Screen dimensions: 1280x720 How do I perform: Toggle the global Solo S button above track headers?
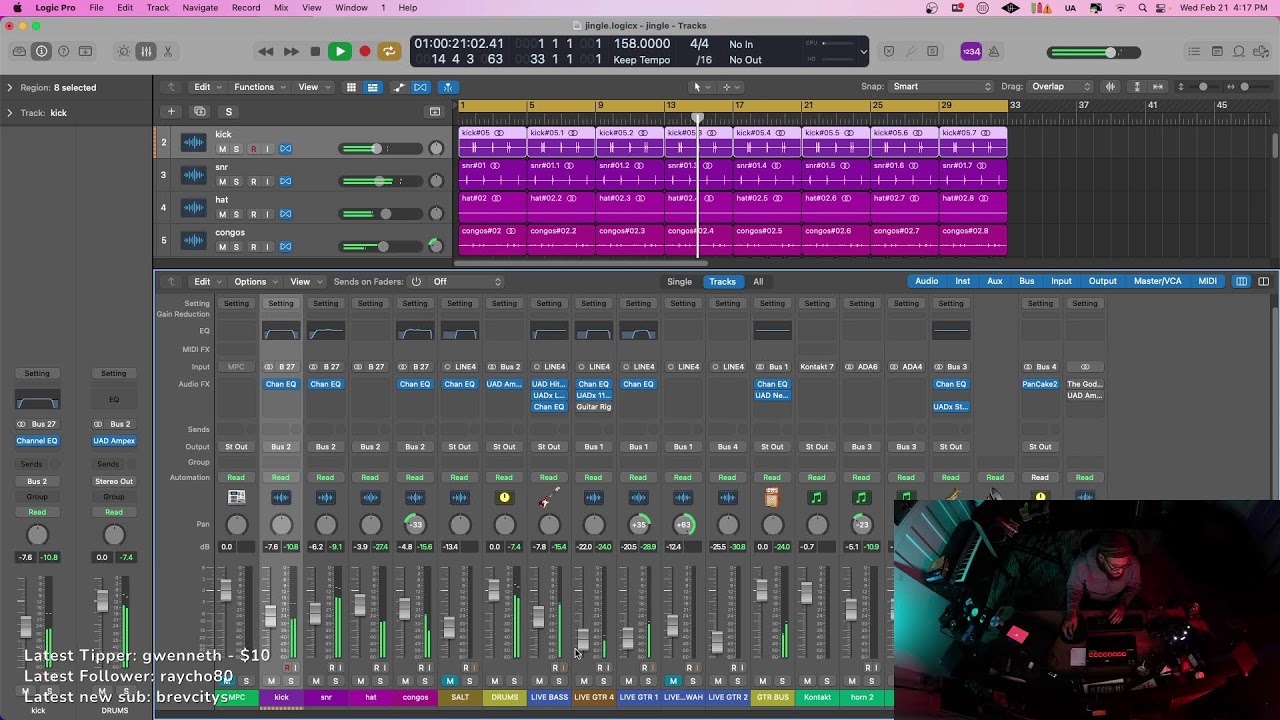(228, 112)
